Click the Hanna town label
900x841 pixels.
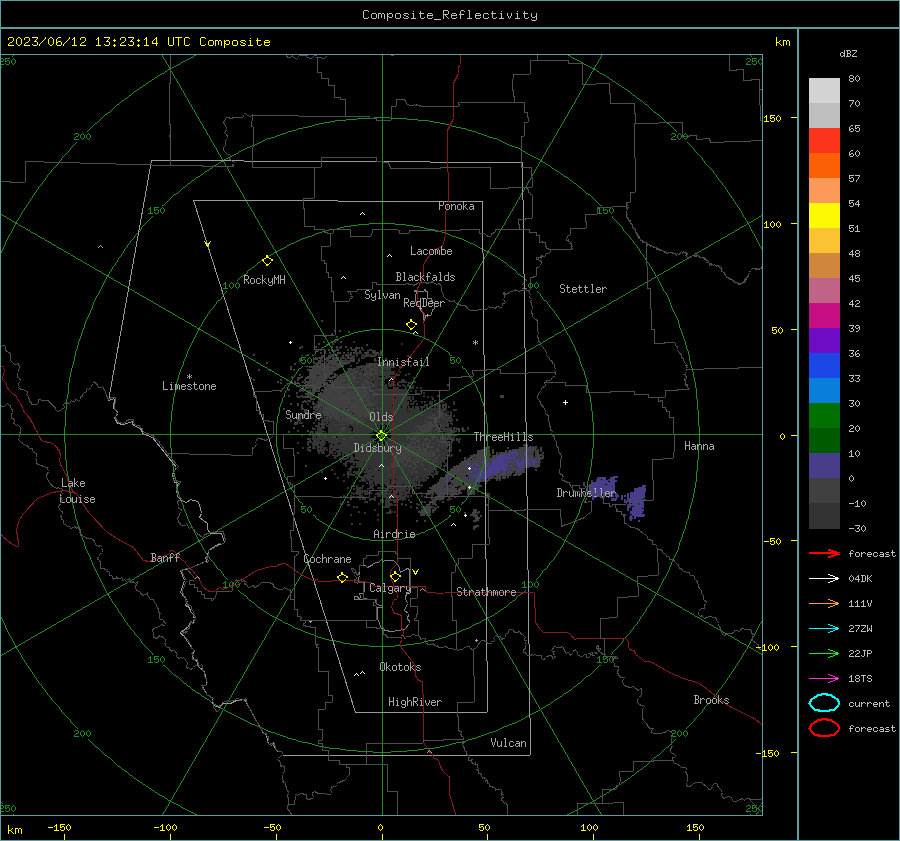pos(699,446)
